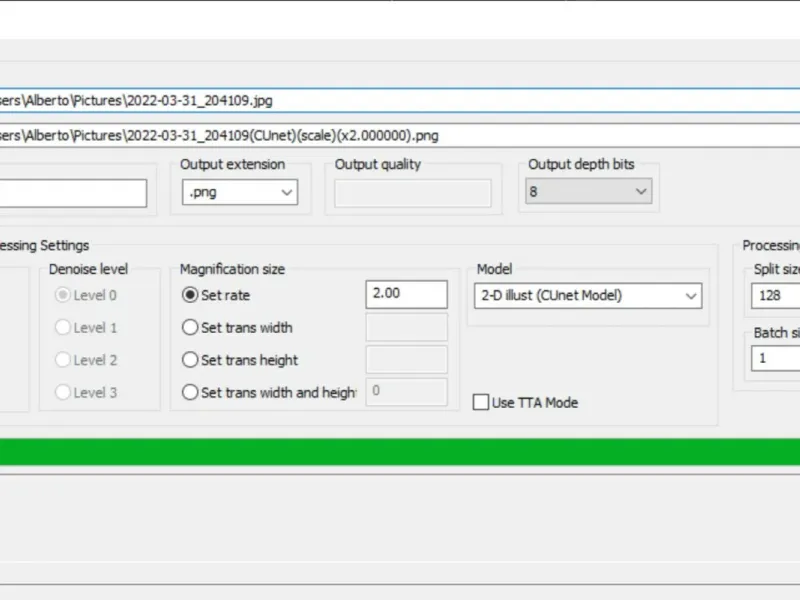800x600 pixels.
Task: Open the Output depth bits dropdown
Action: click(589, 191)
